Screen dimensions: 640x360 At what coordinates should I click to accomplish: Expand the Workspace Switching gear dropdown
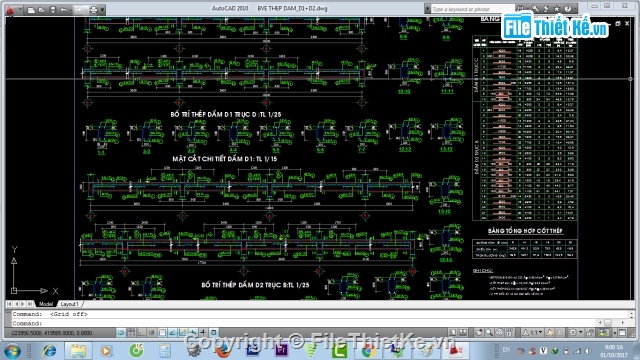(x=580, y=333)
